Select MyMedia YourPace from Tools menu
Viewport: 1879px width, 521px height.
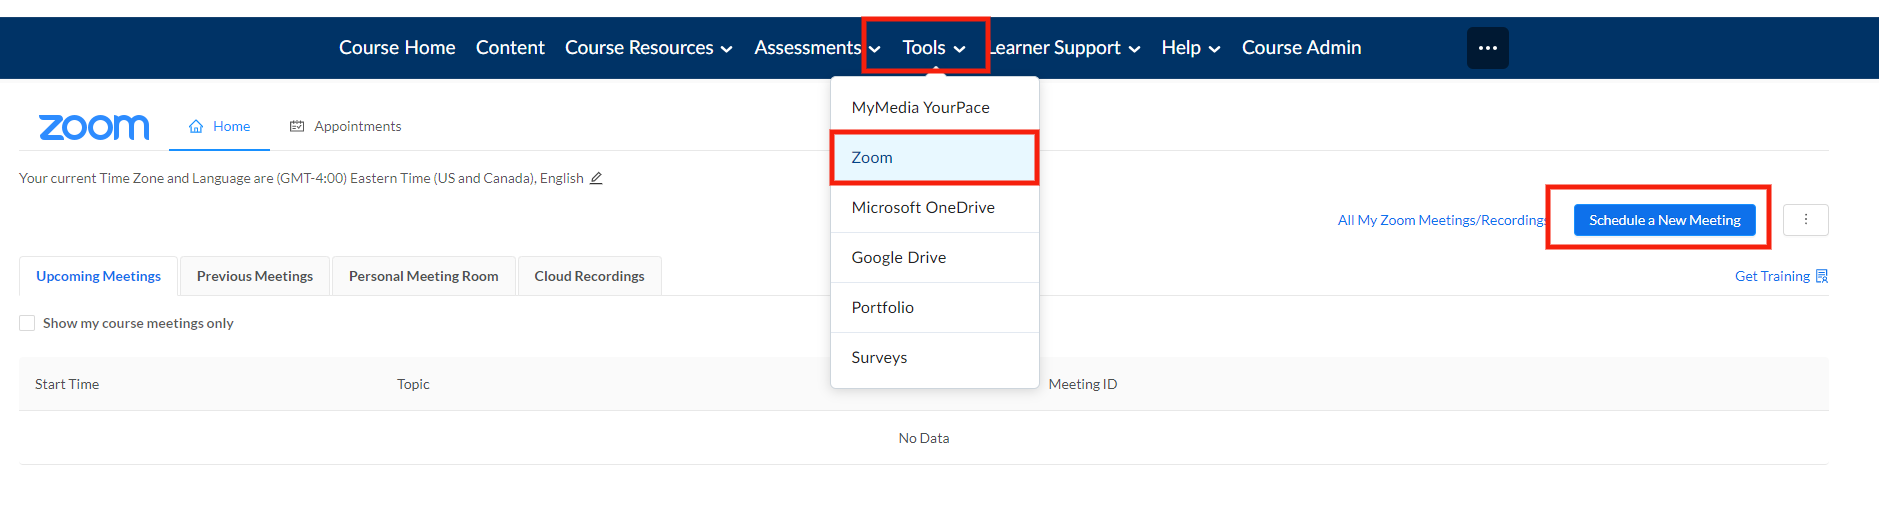pyautogui.click(x=935, y=107)
